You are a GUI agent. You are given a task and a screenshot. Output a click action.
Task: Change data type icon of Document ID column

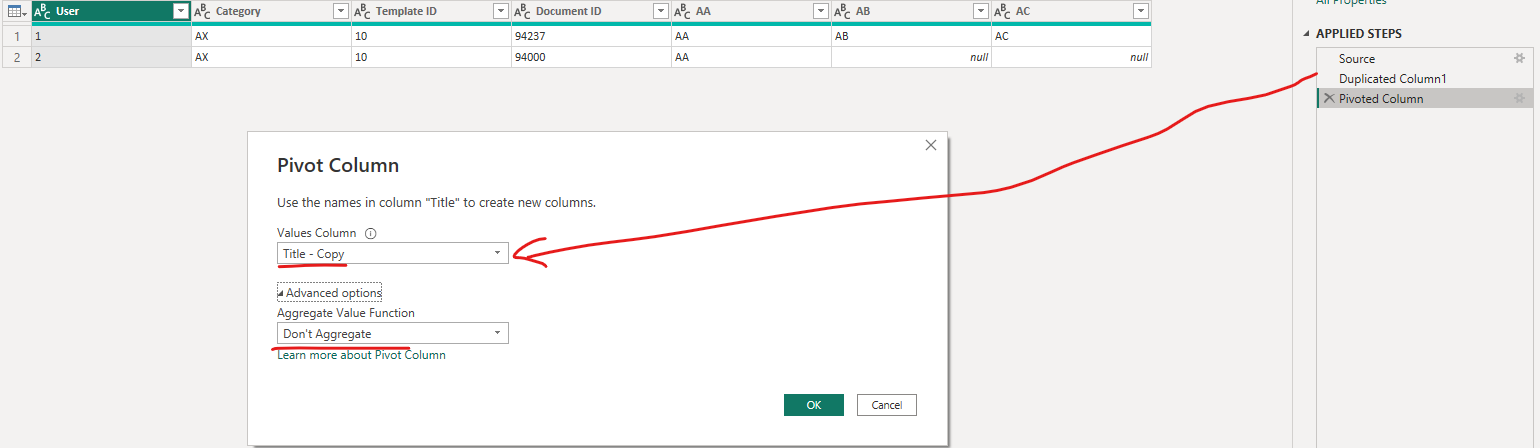click(522, 11)
